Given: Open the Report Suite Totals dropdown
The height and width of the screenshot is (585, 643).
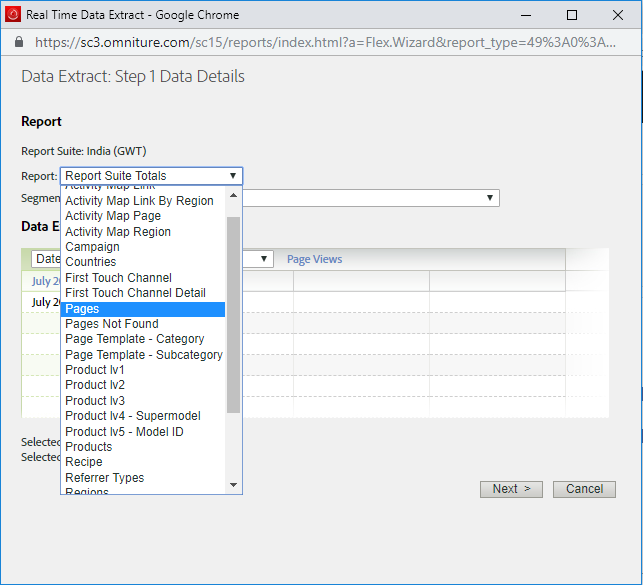Looking at the screenshot, I should (x=151, y=176).
